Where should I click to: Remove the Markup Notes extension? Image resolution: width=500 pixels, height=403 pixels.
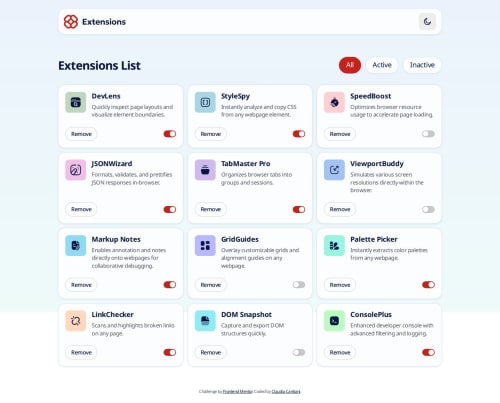click(x=81, y=285)
